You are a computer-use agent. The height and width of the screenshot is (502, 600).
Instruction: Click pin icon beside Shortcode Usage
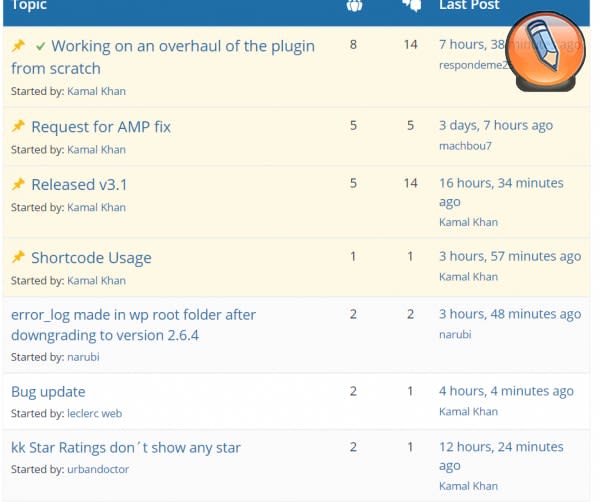pos(18,257)
